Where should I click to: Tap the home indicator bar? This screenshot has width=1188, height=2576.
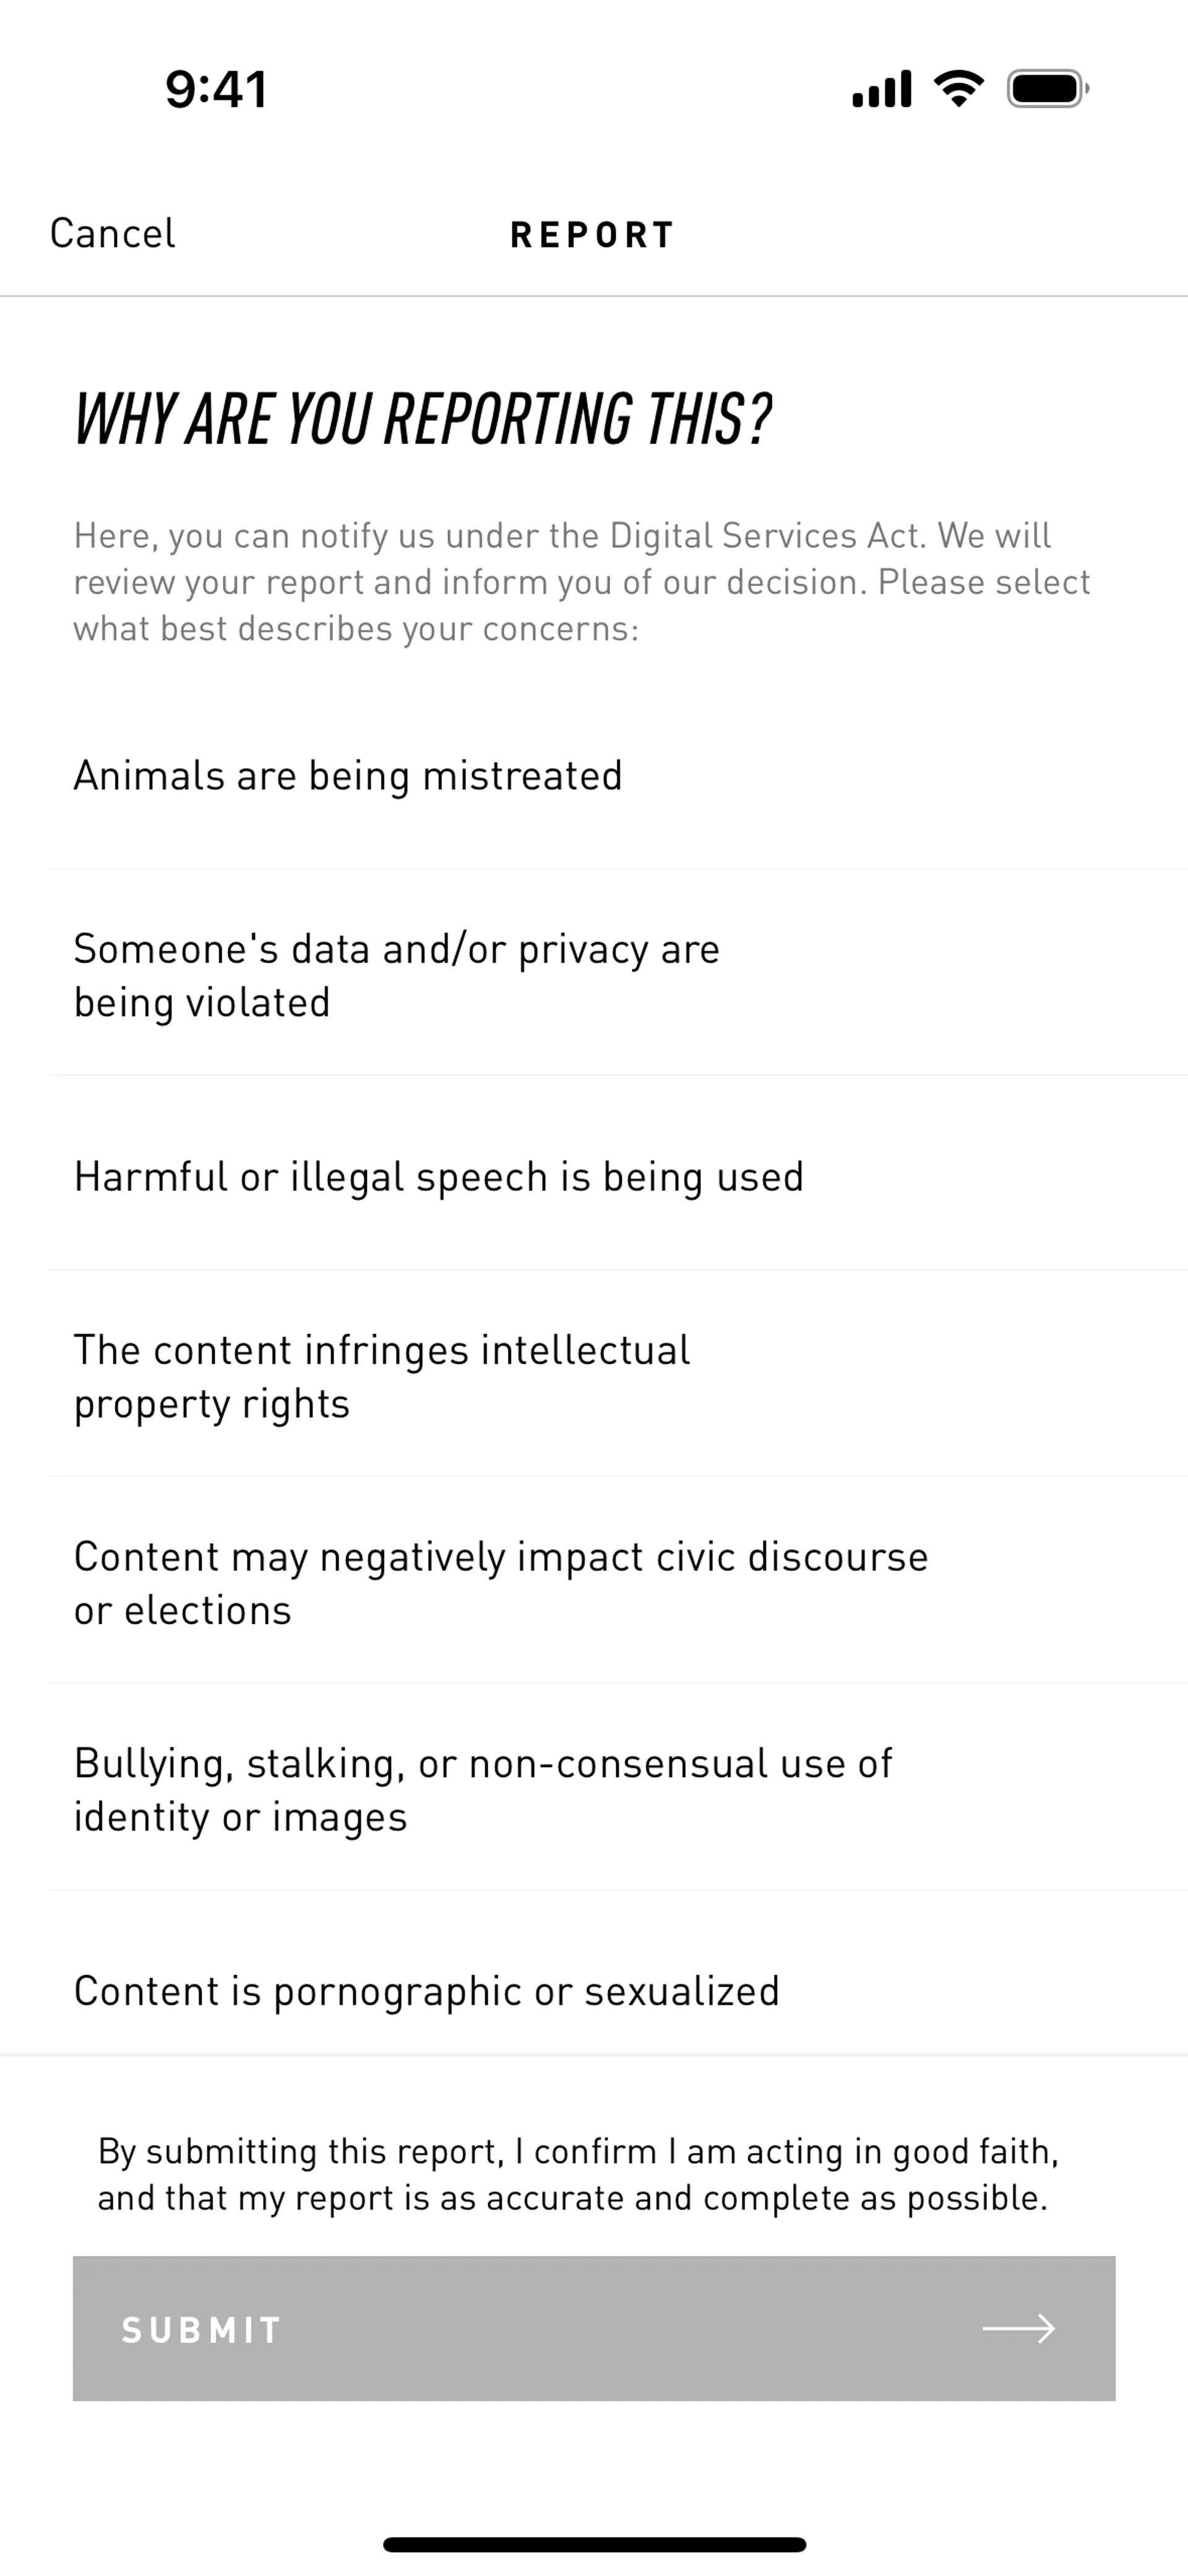pyautogui.click(x=594, y=2544)
